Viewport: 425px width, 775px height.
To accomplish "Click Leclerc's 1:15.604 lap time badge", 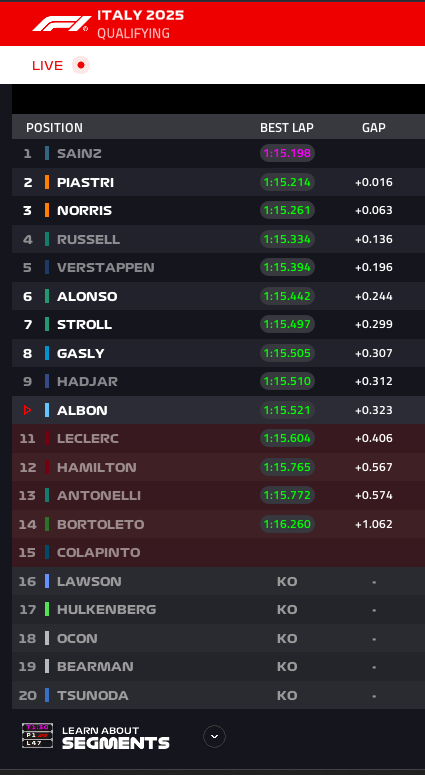I will [287, 438].
